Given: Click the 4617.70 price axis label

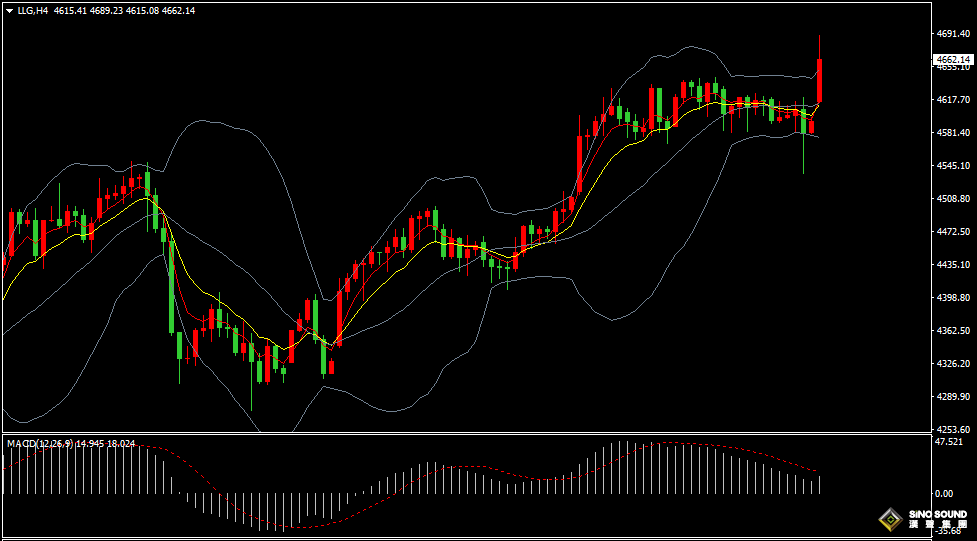Looking at the screenshot, I should [953, 100].
